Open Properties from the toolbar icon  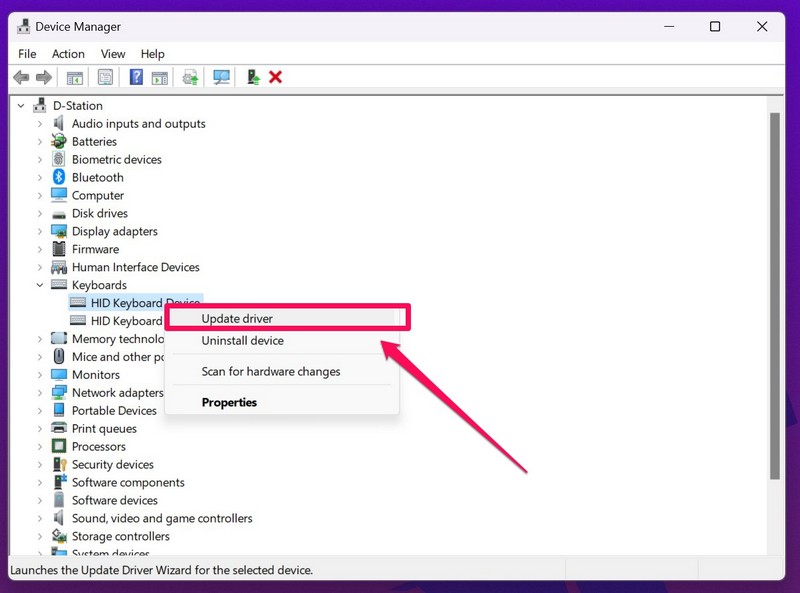tap(105, 77)
